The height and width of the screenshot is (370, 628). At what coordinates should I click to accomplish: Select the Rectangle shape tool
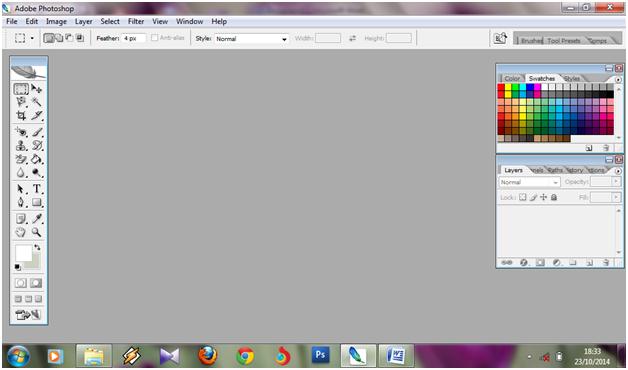coord(36,202)
